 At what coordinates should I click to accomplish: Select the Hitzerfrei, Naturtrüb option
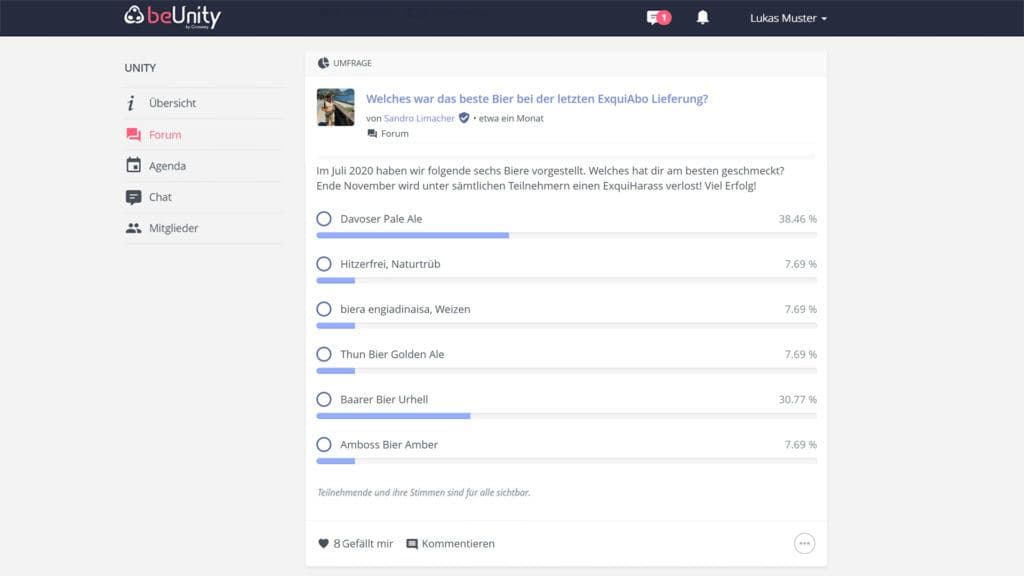(324, 264)
